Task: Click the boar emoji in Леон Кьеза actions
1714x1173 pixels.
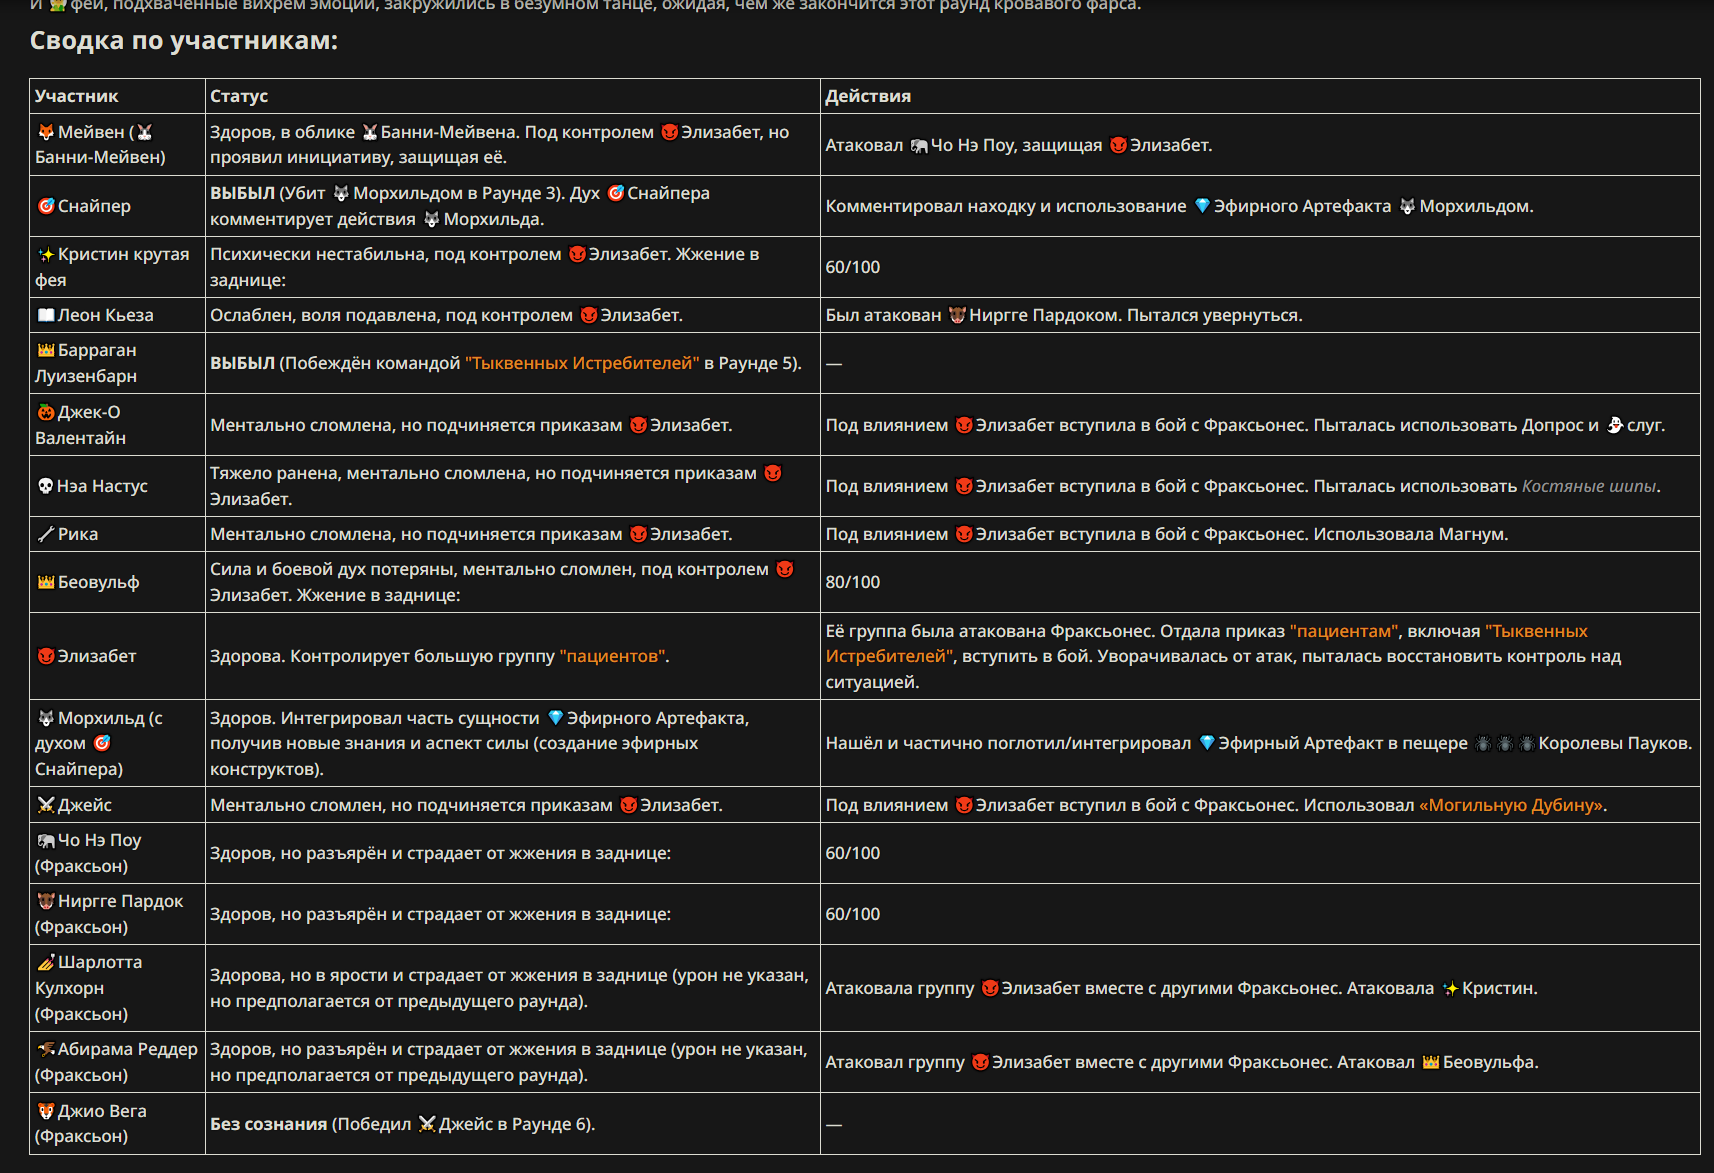Action: coord(957,315)
